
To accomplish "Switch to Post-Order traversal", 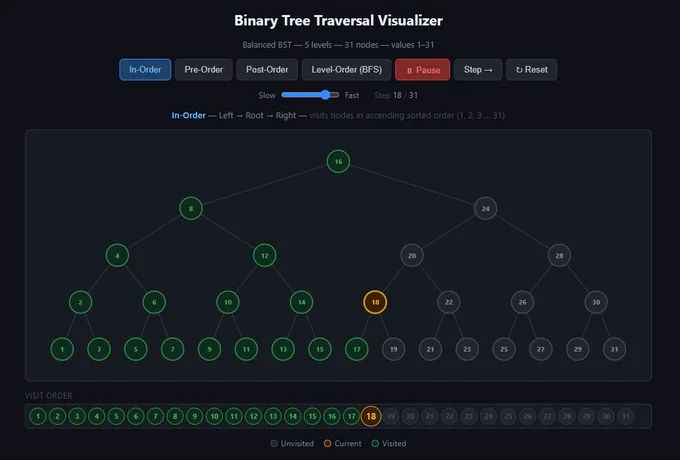I will click(x=267, y=69).
